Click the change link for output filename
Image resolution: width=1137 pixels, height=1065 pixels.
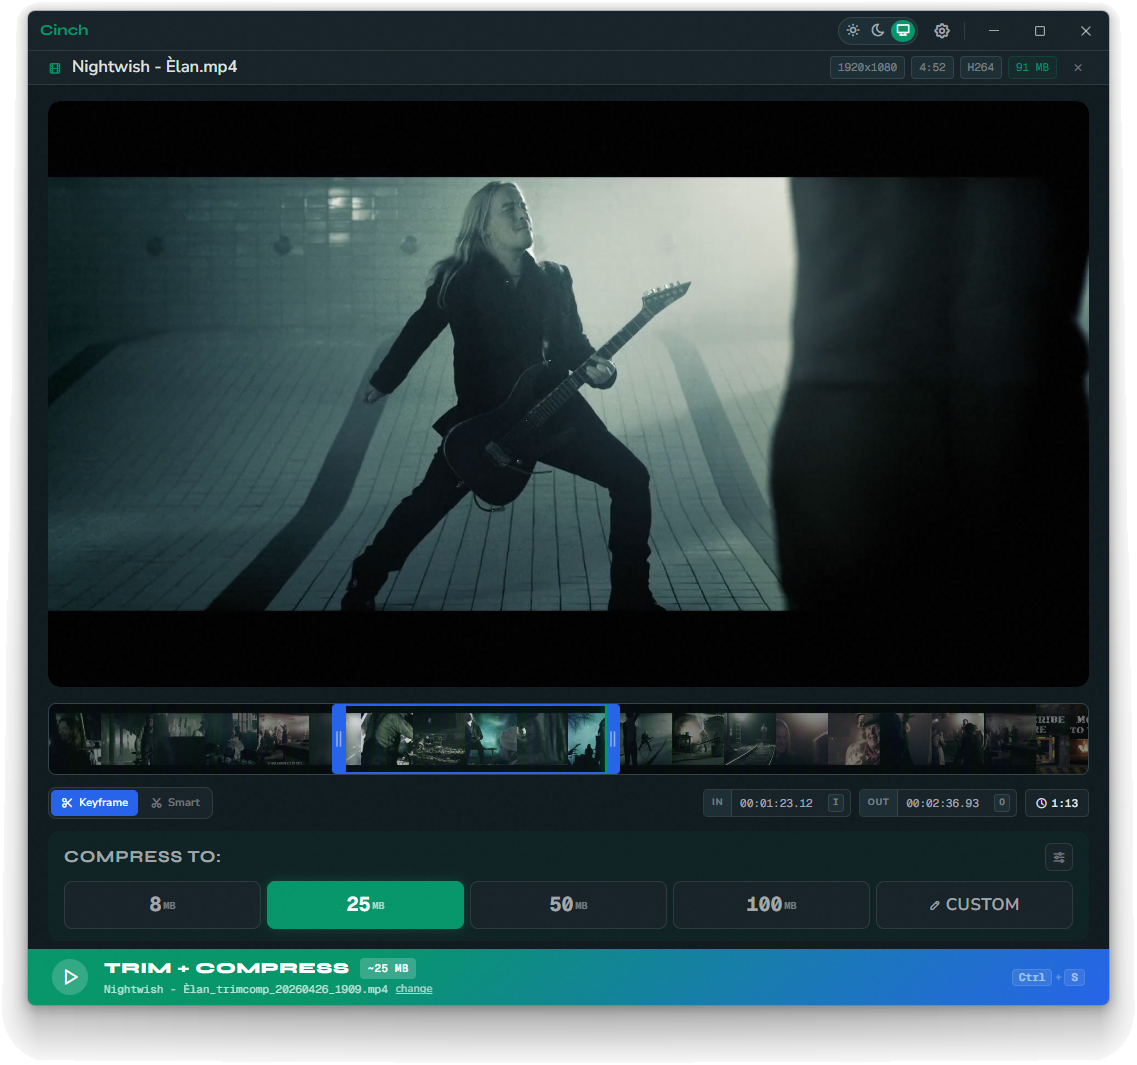pos(413,988)
